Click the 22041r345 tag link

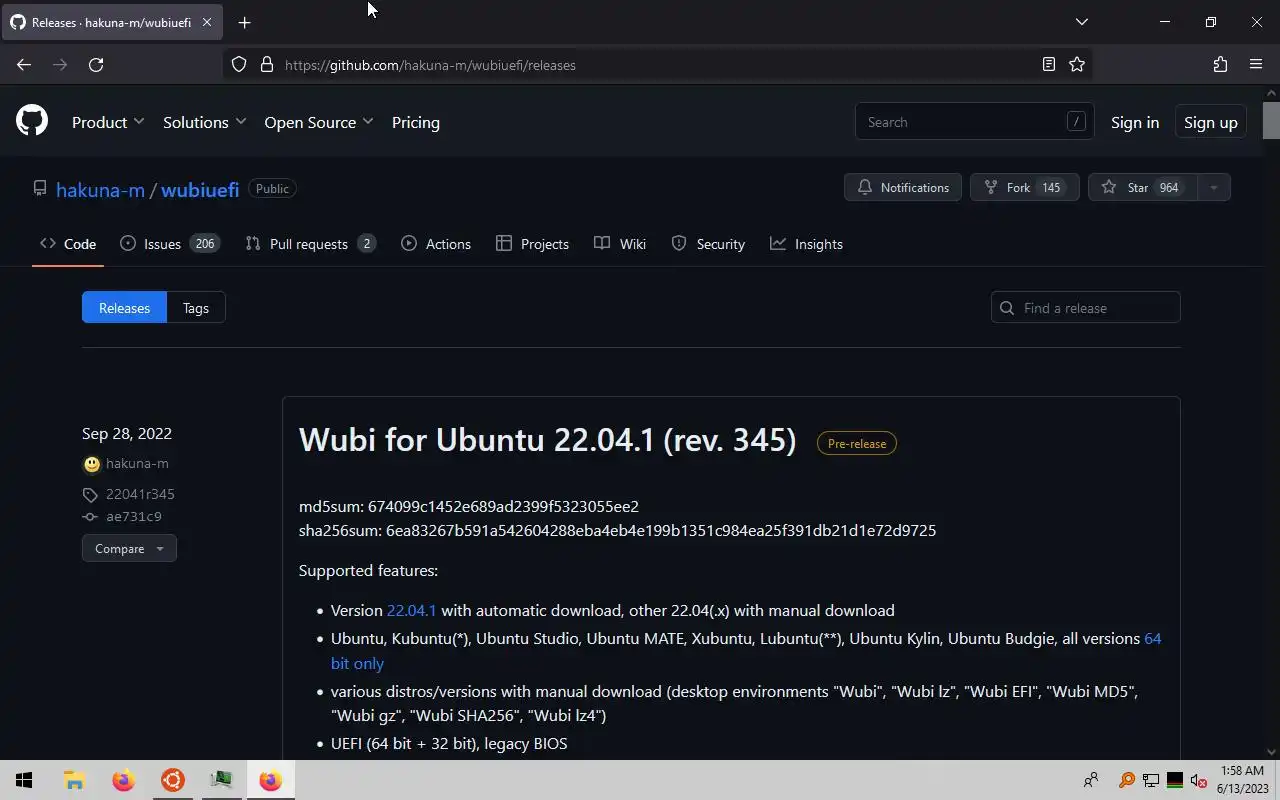click(x=140, y=494)
